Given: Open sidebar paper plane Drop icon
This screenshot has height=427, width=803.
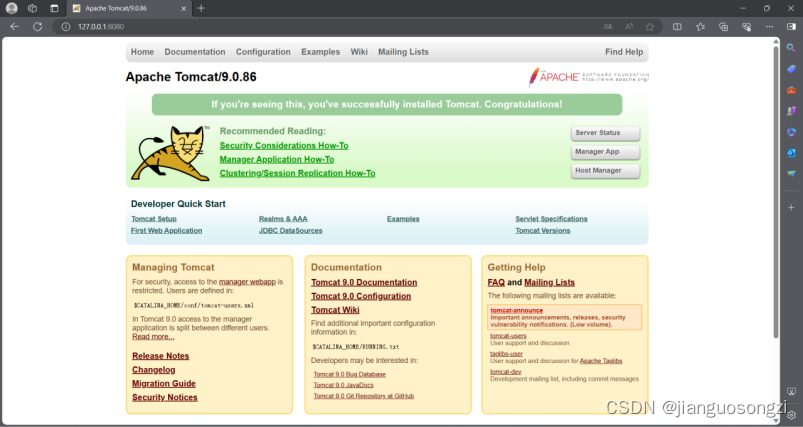Looking at the screenshot, I should [791, 174].
